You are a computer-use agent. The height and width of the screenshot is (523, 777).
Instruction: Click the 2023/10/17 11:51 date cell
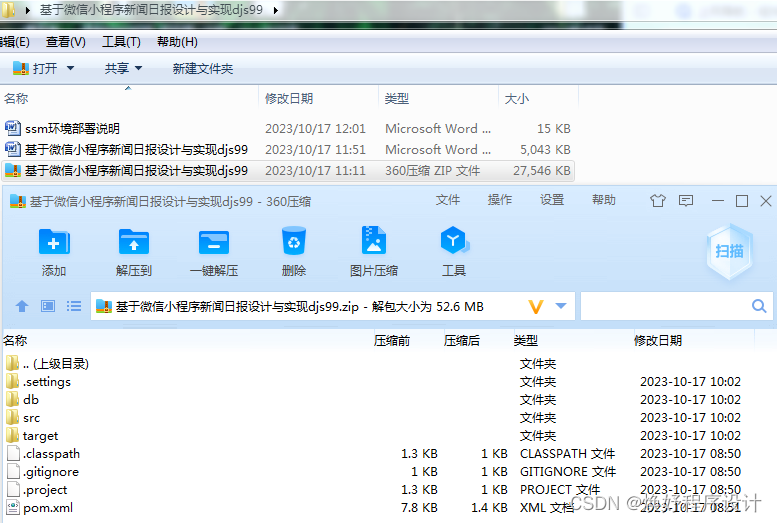(x=315, y=149)
